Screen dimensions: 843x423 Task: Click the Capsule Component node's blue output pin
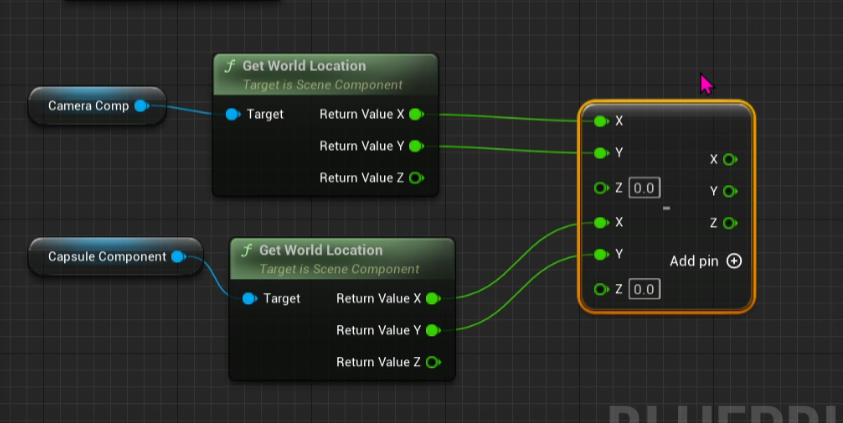tap(178, 257)
